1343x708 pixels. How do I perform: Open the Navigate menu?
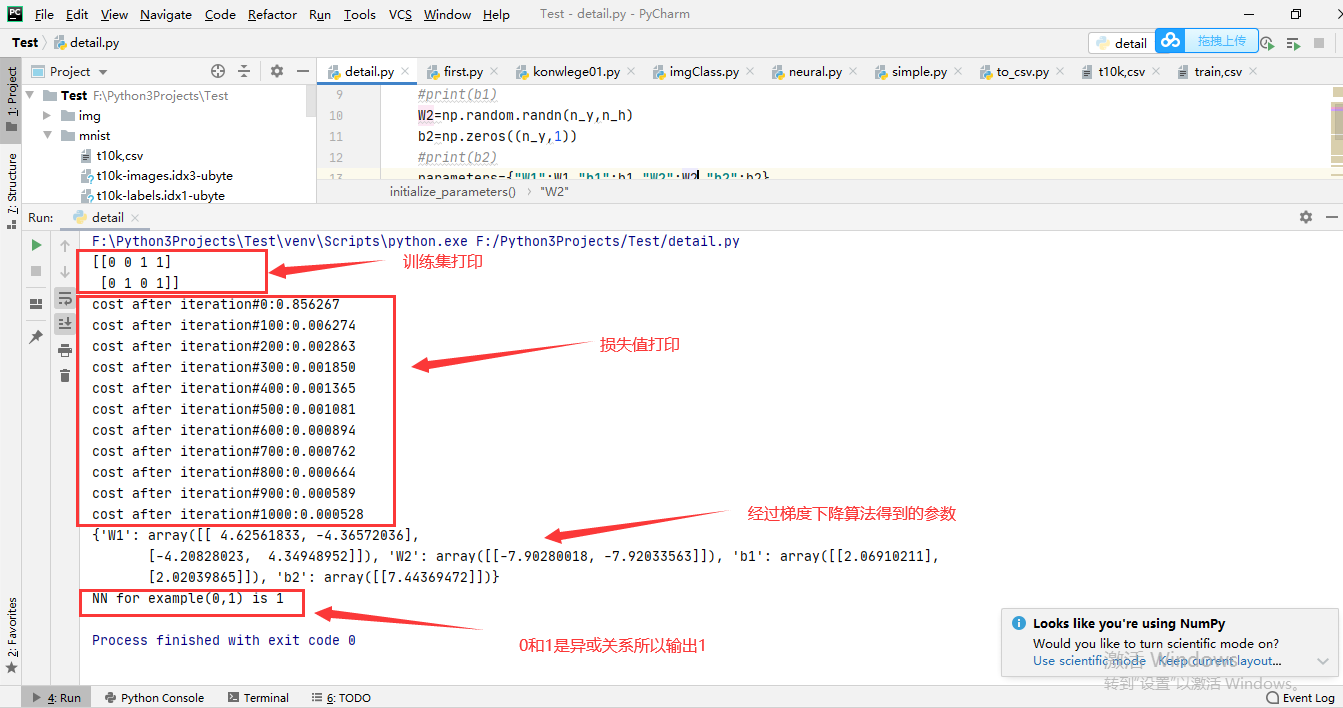pyautogui.click(x=166, y=14)
